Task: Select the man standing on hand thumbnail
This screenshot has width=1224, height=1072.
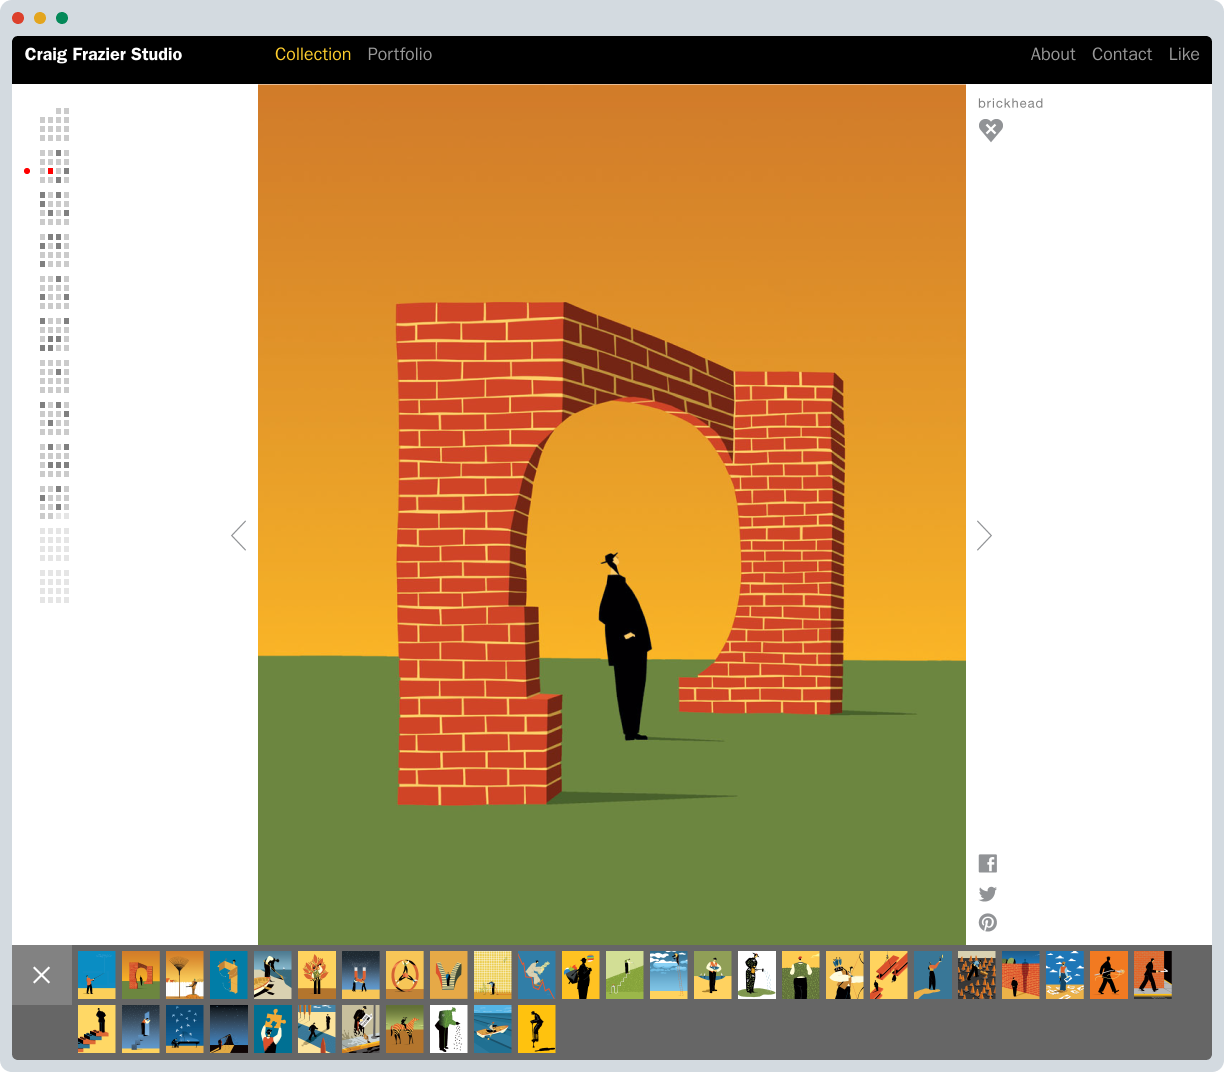Action: 933,975
